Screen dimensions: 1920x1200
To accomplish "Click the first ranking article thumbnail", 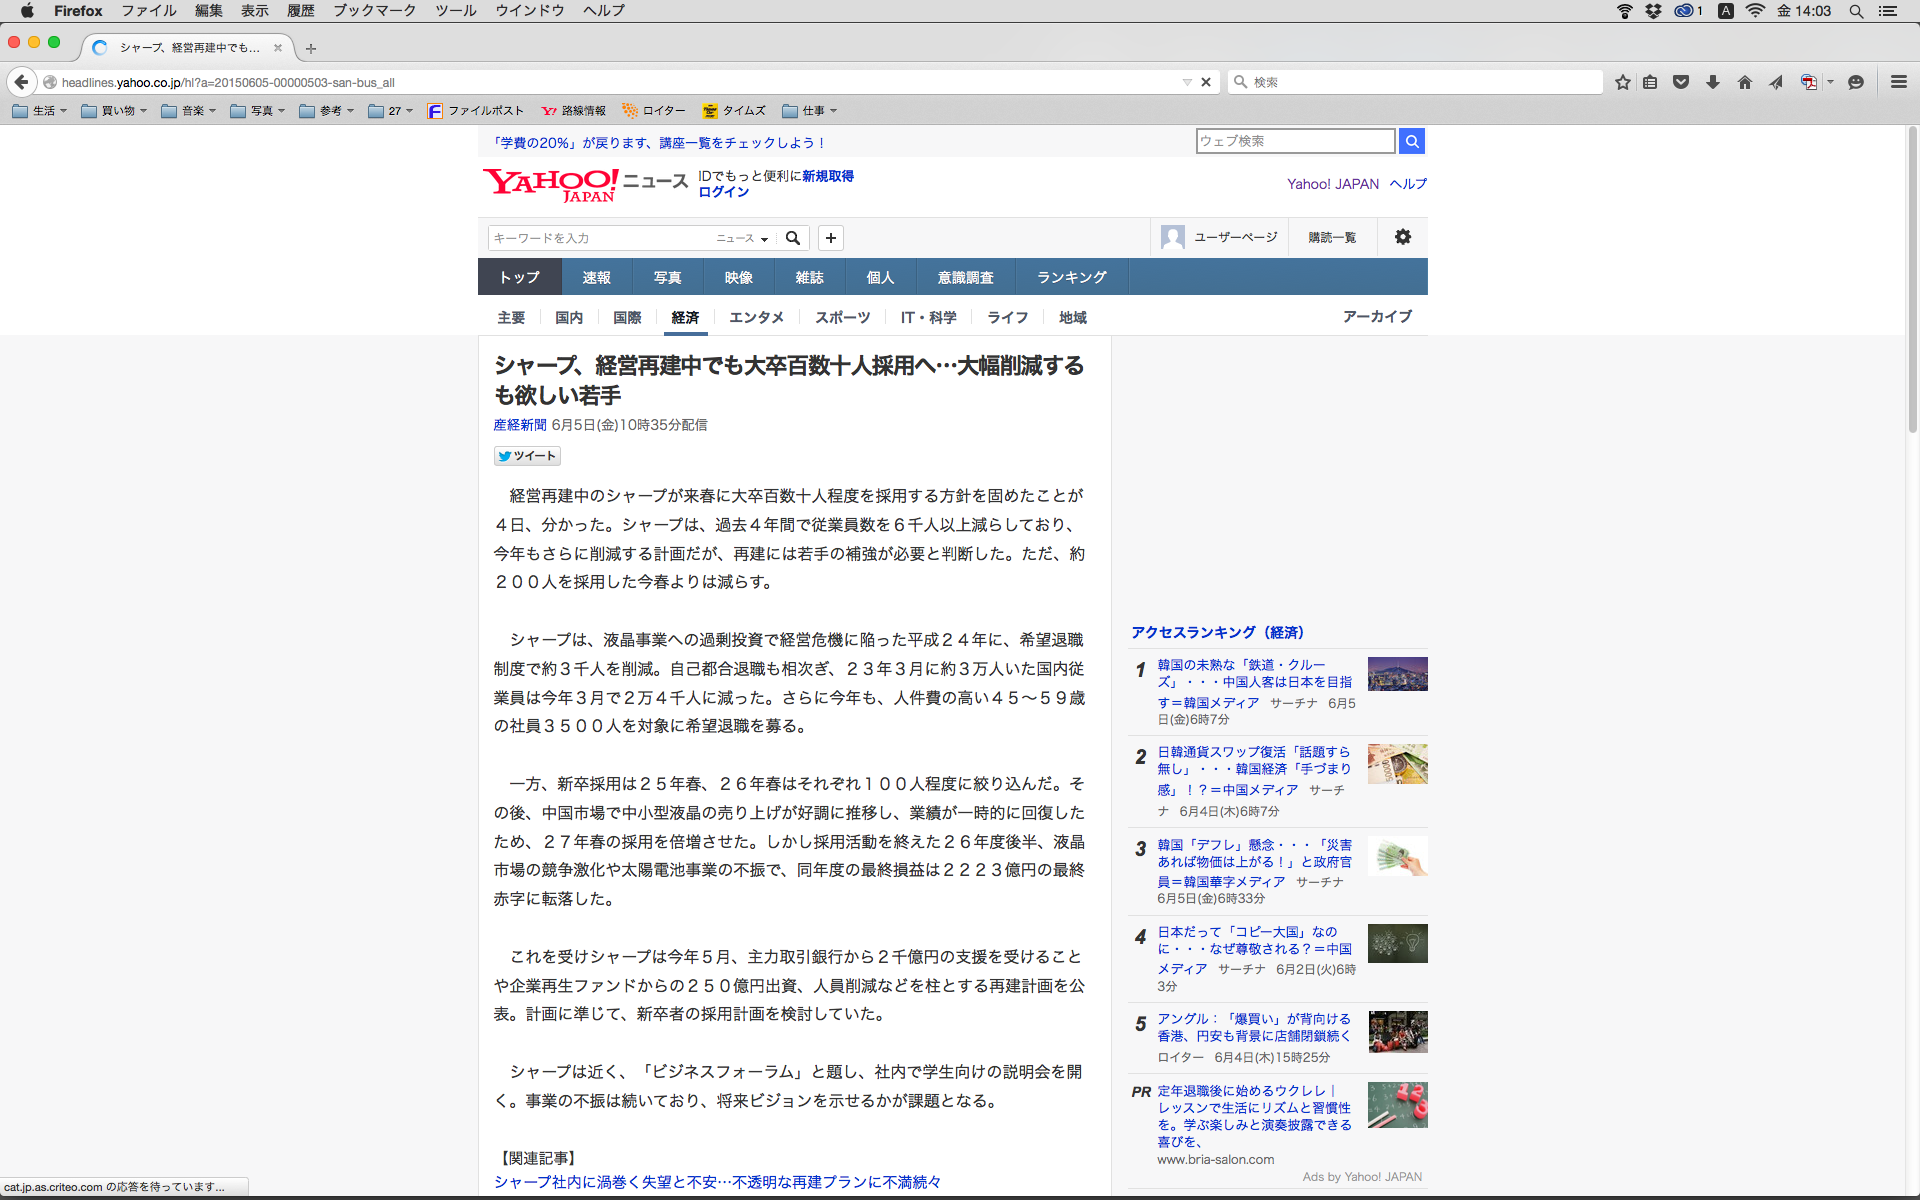I will click(1397, 674).
